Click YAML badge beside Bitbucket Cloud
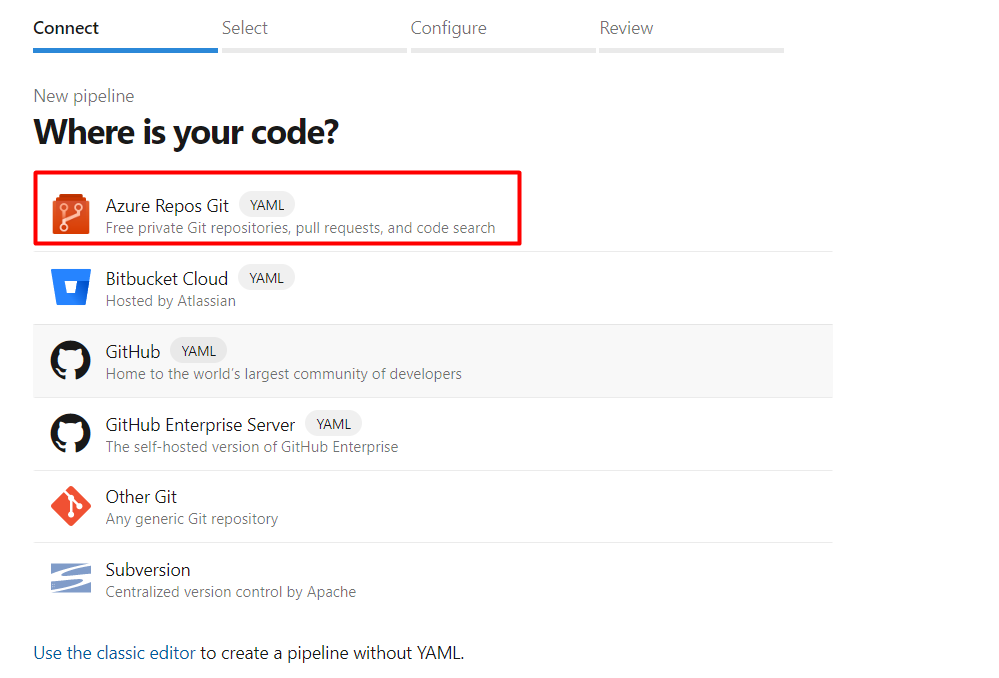 pos(266,278)
